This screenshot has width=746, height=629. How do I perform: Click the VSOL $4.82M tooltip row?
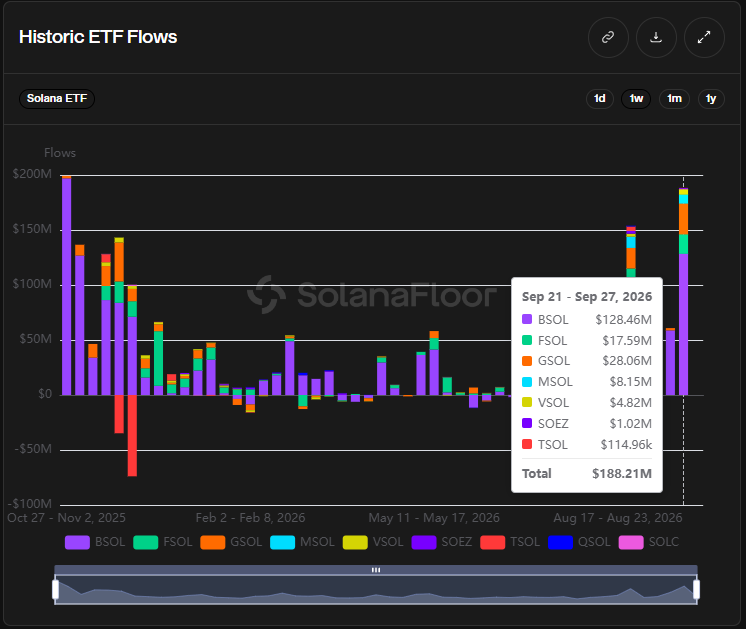coord(587,403)
